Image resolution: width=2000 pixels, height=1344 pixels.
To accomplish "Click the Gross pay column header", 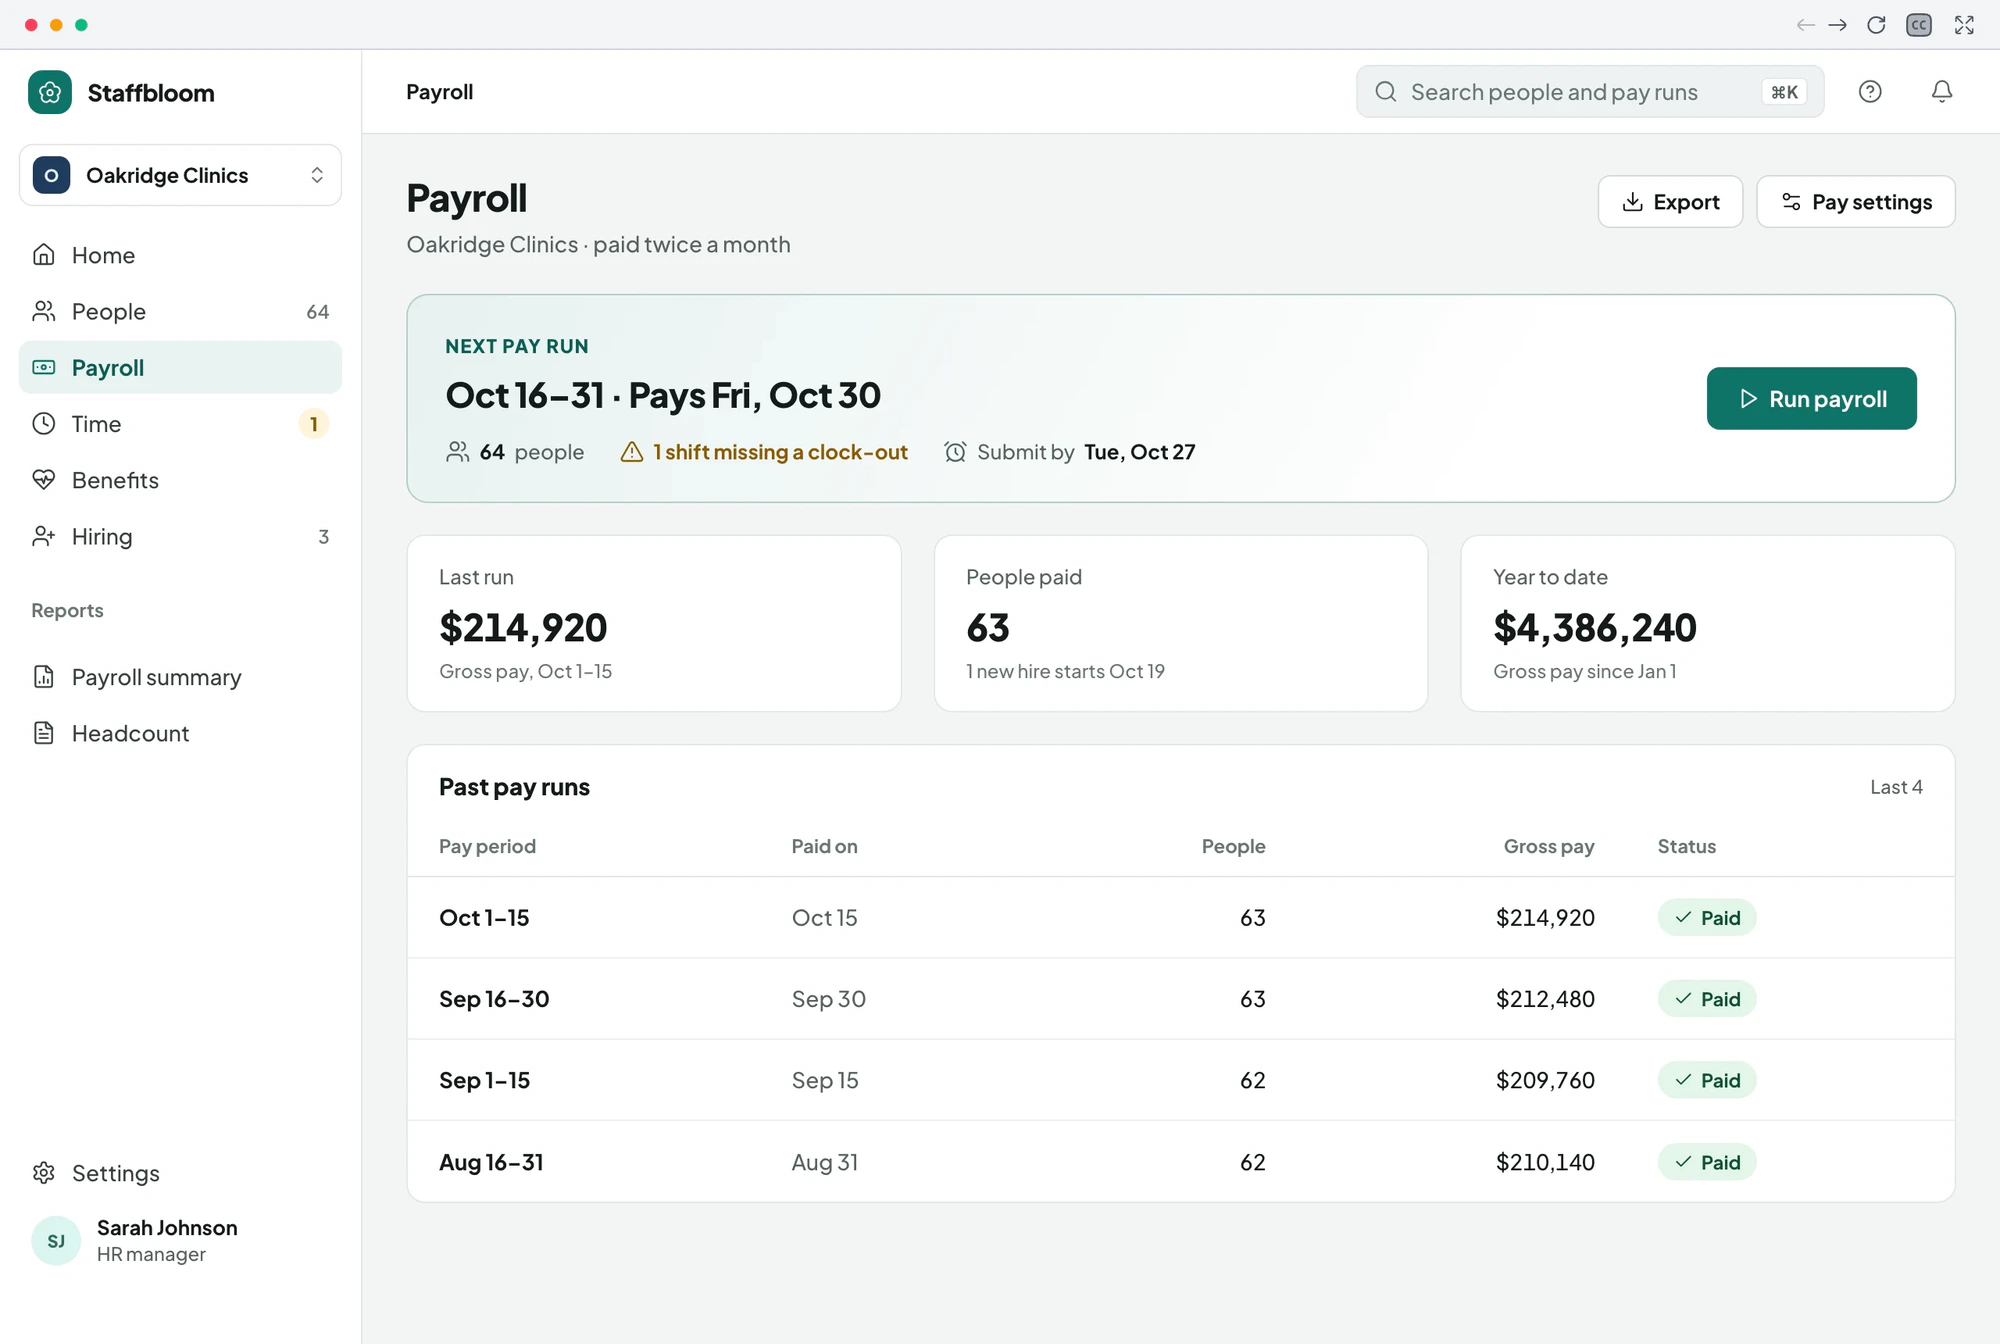I will click(1549, 846).
